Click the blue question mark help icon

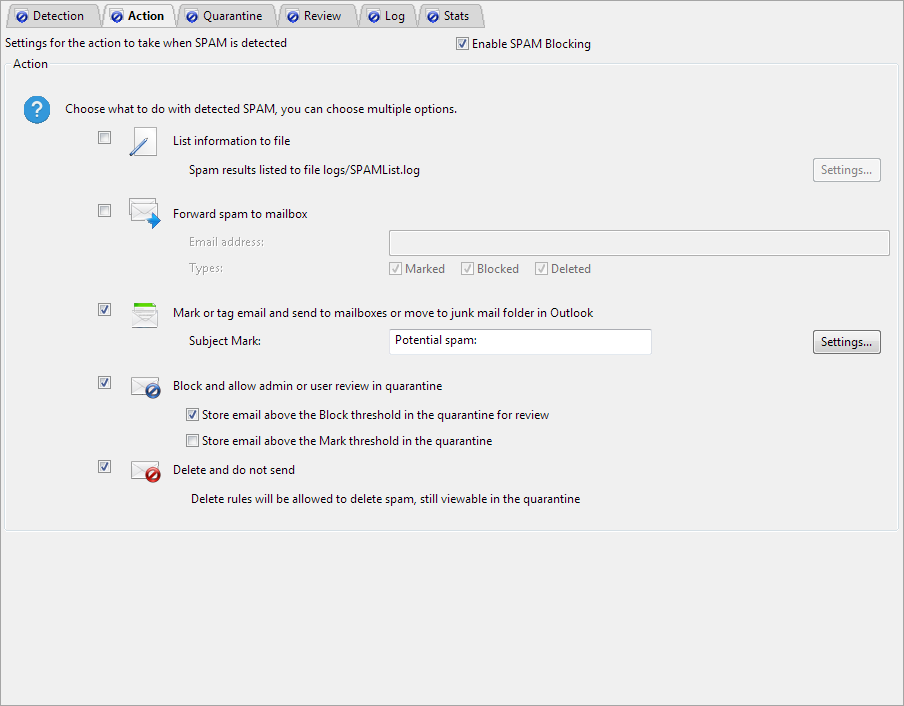click(37, 110)
